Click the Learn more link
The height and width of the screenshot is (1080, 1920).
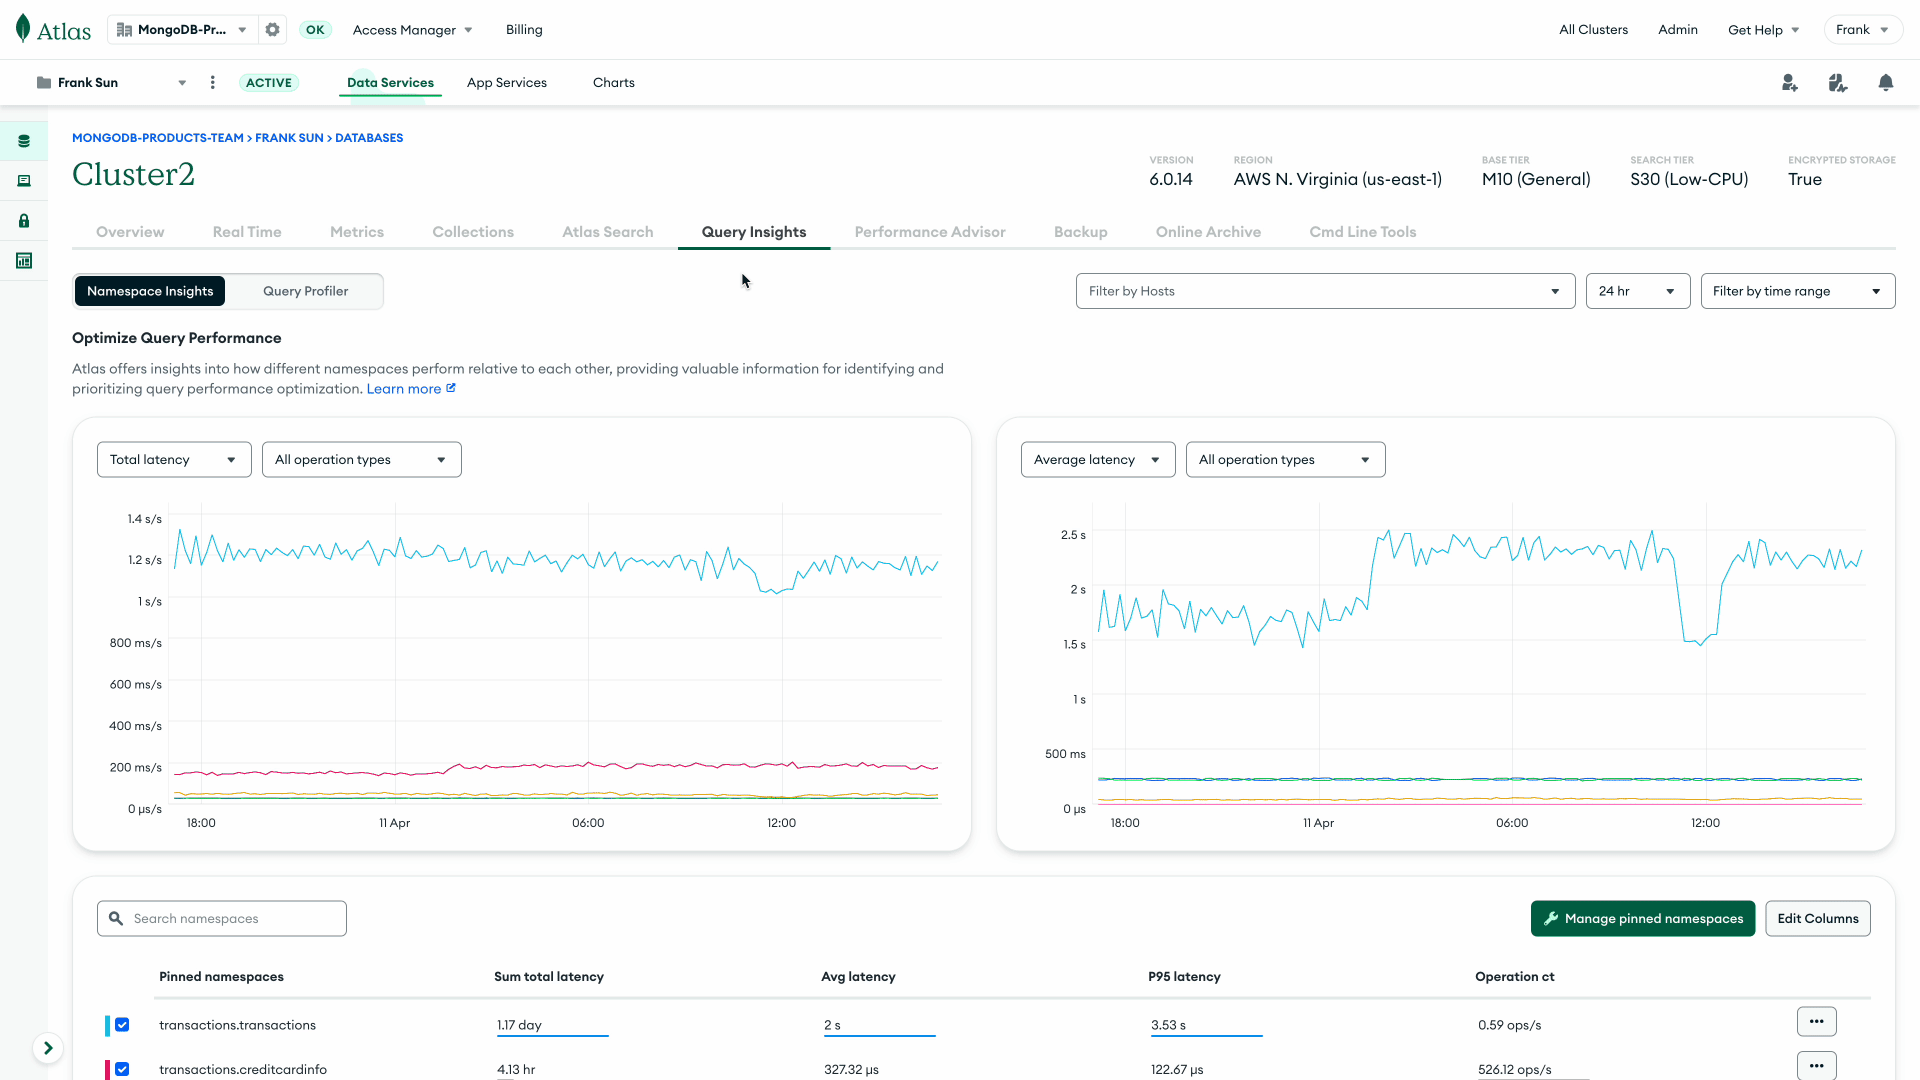pos(404,388)
